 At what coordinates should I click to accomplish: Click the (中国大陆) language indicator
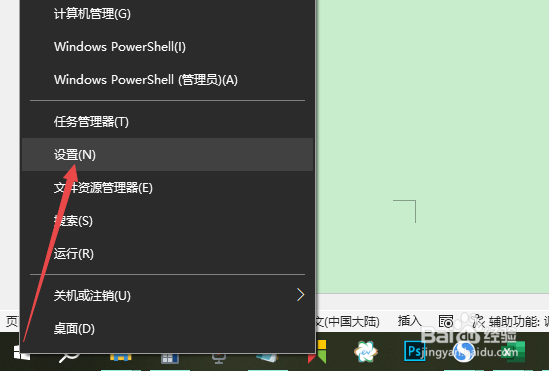click(348, 321)
